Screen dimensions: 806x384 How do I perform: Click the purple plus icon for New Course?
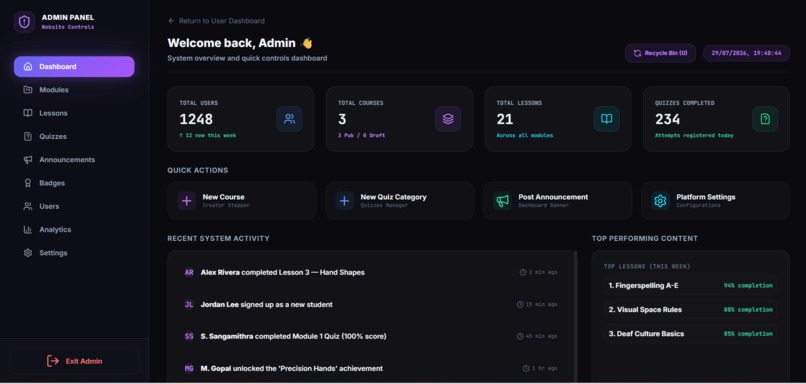point(187,201)
